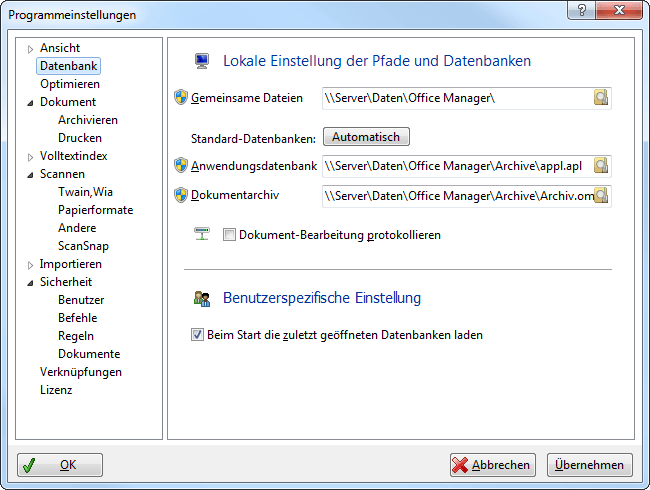Click browse icon for Anwendungsdatenbank path
Viewport: 650px width, 490px height.
pos(601,166)
